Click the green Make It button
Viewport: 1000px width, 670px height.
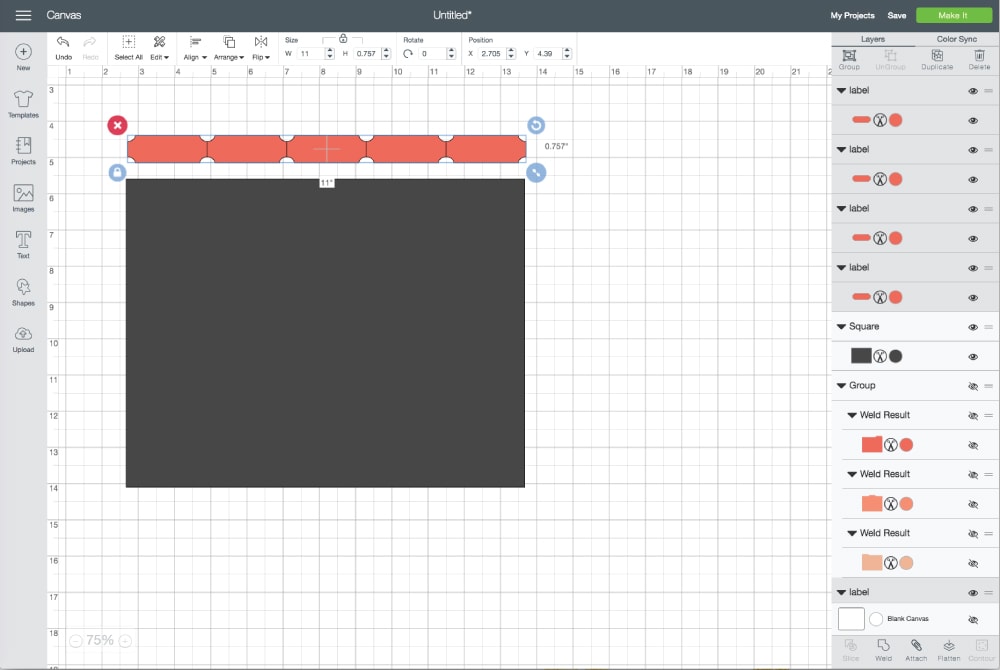951,15
